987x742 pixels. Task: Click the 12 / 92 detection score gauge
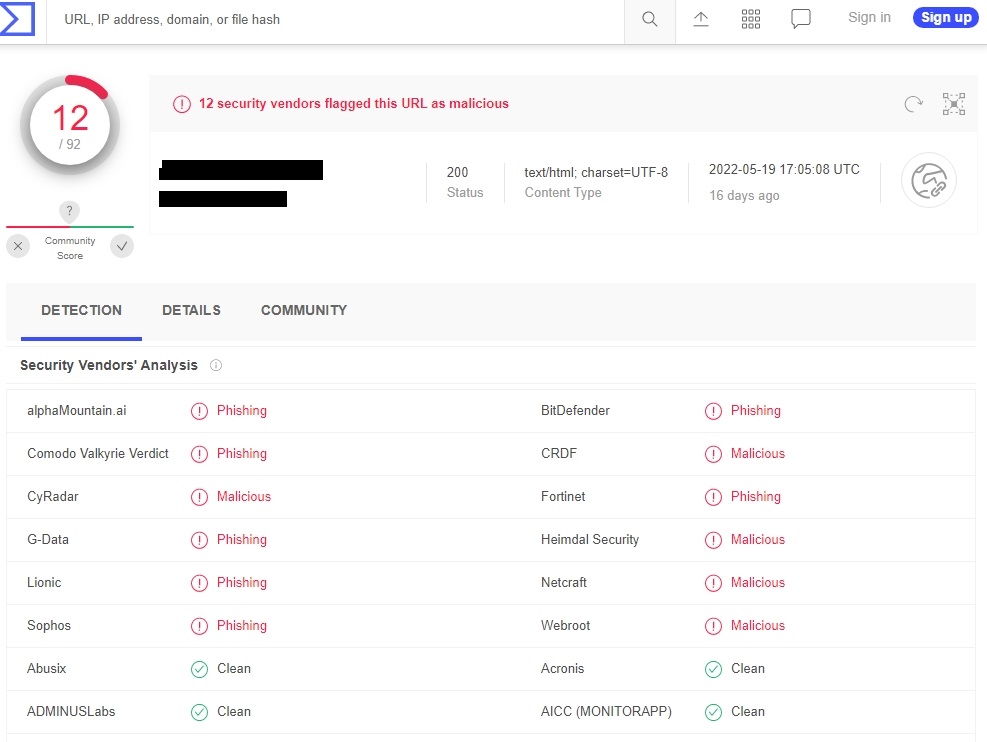click(70, 125)
